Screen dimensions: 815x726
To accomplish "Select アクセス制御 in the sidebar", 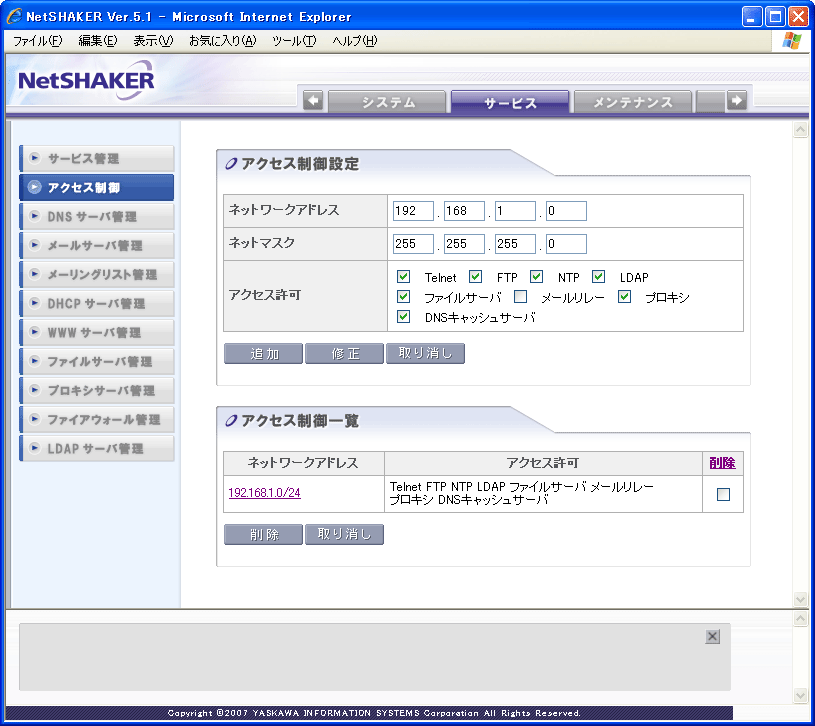I will point(97,187).
